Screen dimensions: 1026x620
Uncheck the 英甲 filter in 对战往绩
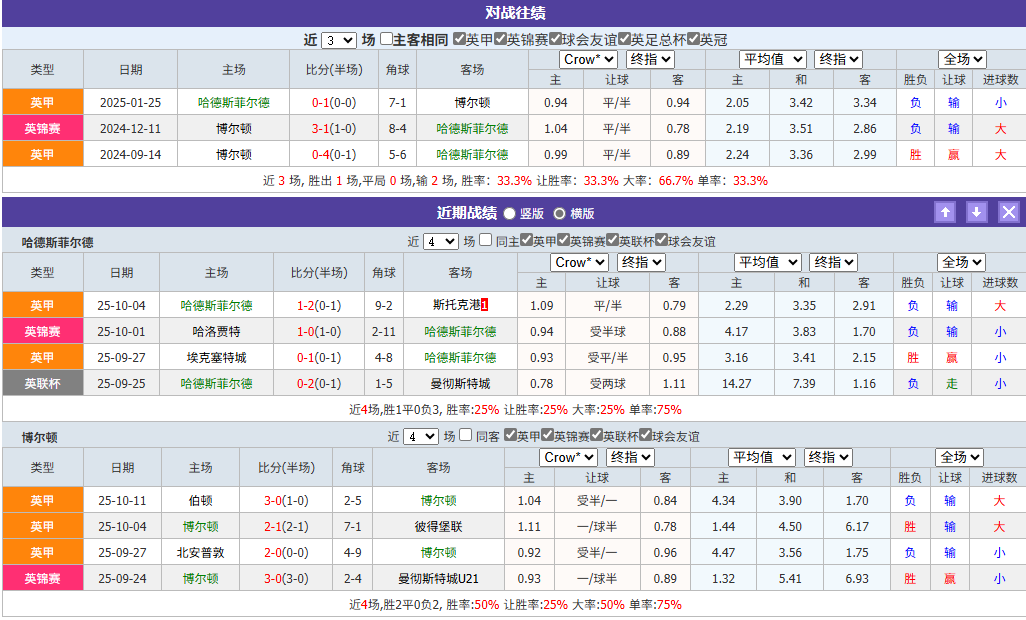tap(457, 33)
